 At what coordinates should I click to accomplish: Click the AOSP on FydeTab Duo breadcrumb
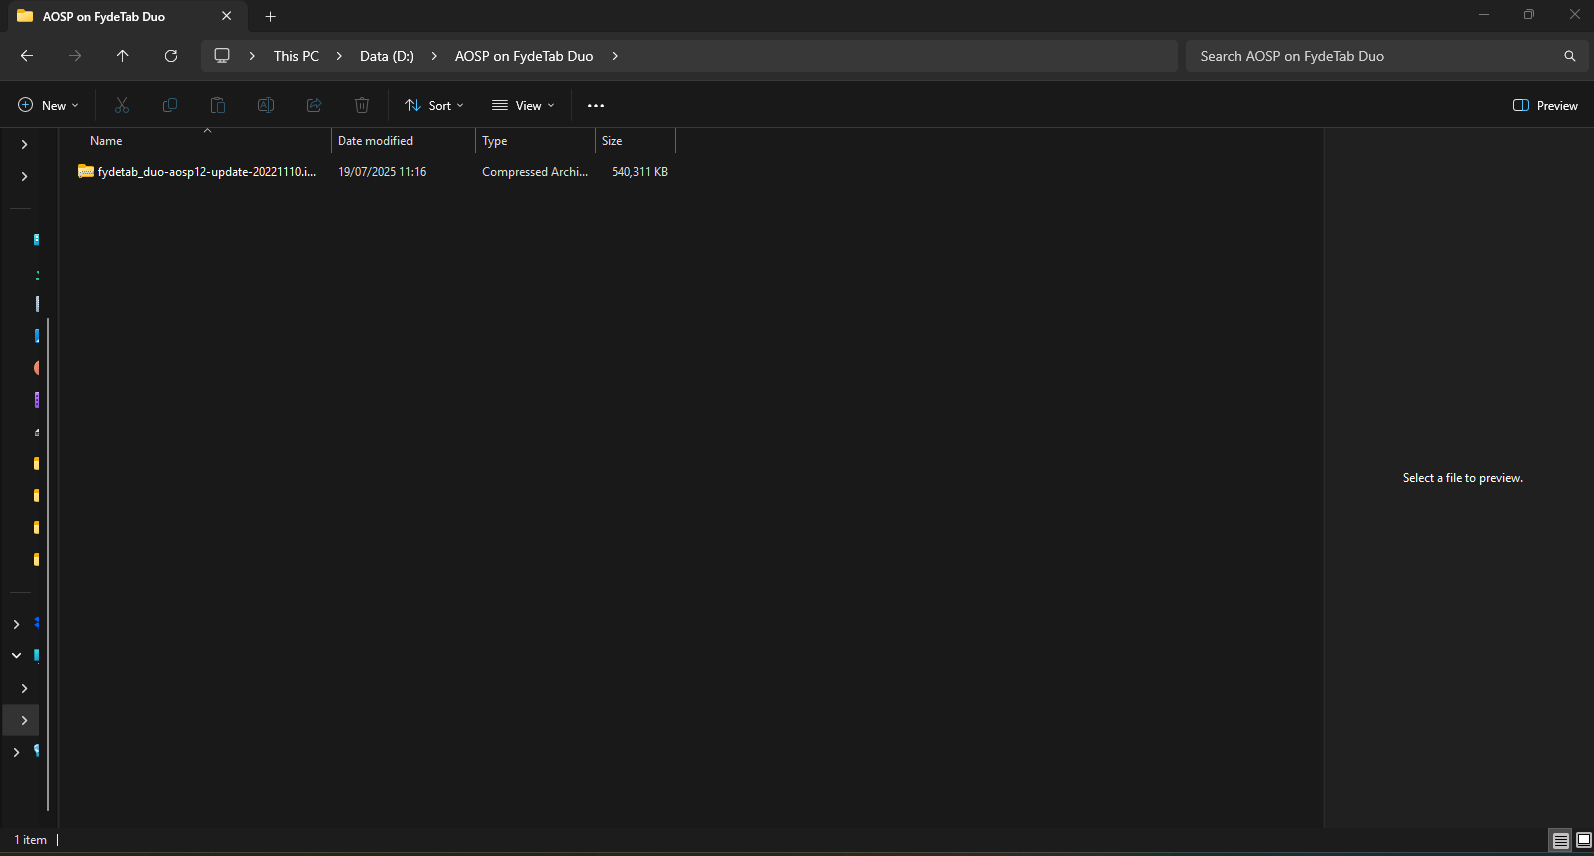pyautogui.click(x=524, y=56)
